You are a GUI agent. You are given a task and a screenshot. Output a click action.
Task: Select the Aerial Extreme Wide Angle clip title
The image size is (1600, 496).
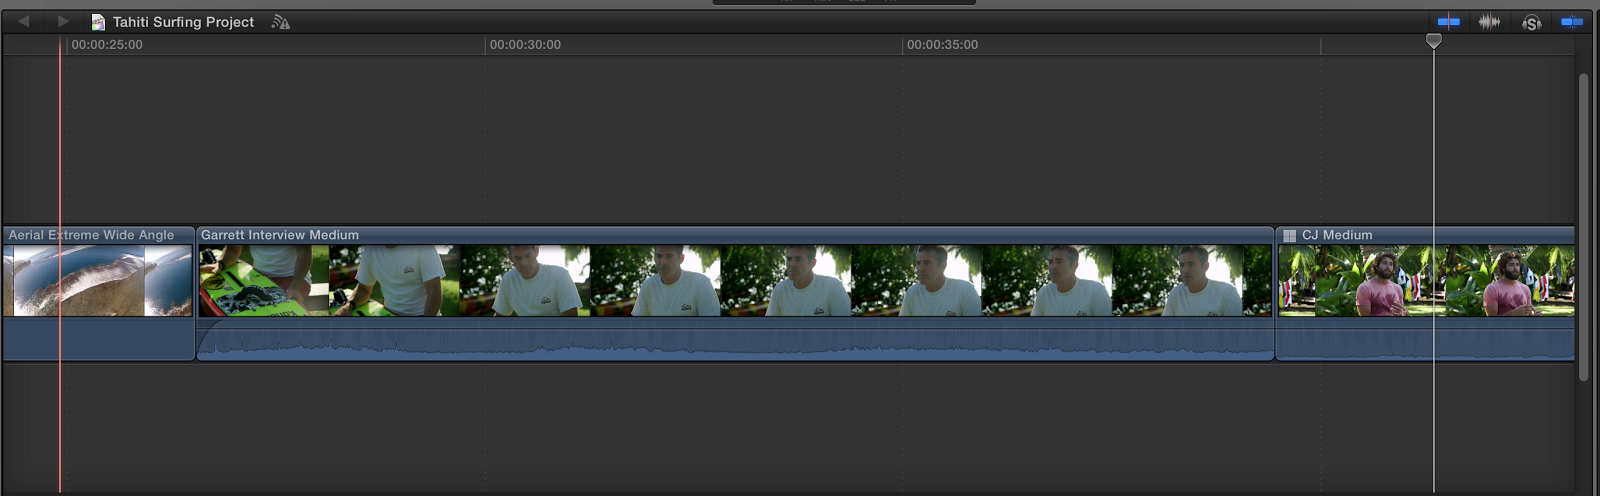(91, 235)
